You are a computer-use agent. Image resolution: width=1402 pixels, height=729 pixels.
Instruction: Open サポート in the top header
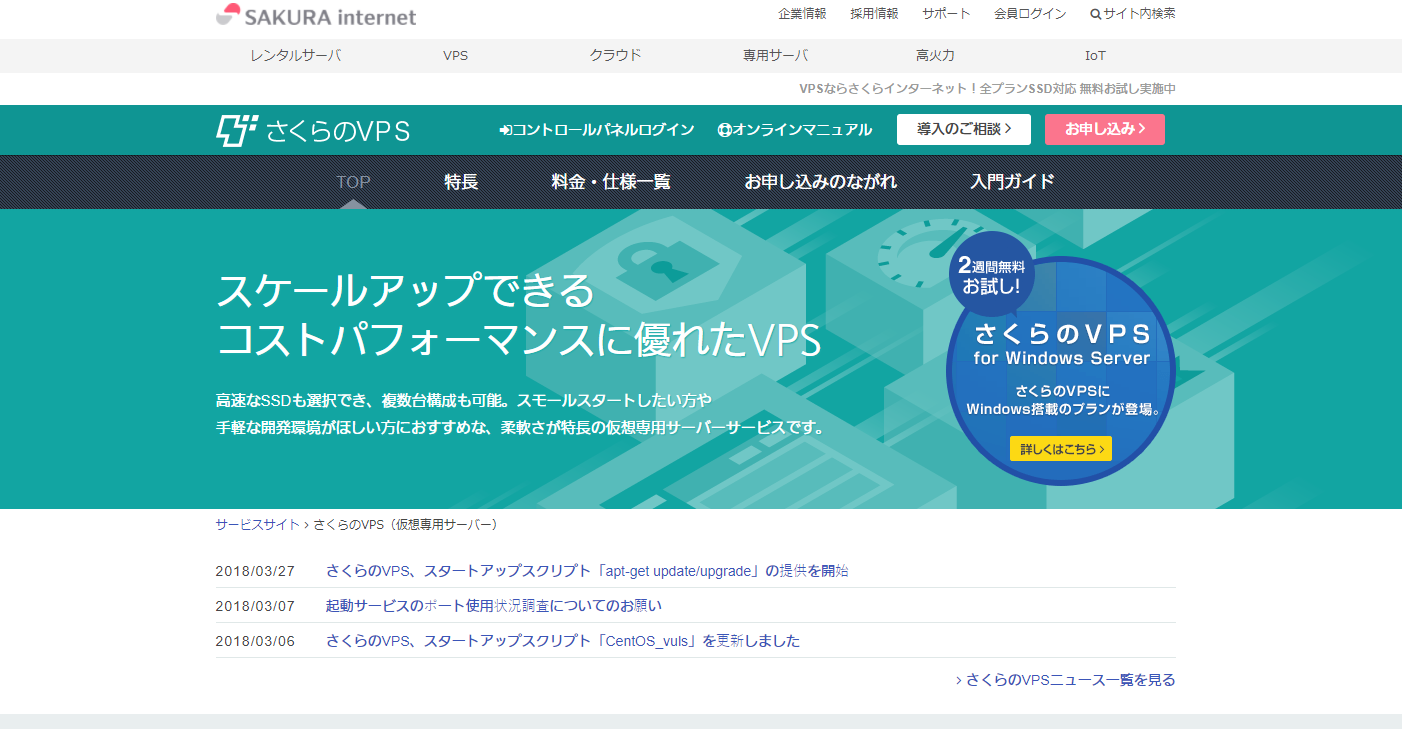pos(946,14)
